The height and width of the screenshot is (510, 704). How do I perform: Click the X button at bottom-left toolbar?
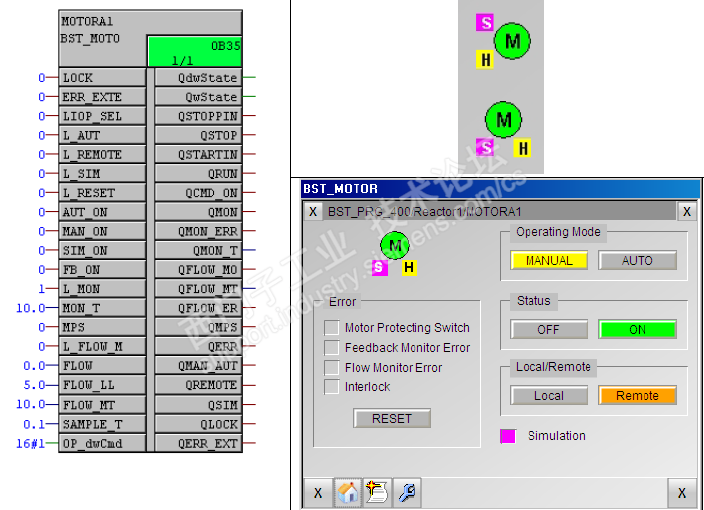pyautogui.click(x=318, y=492)
